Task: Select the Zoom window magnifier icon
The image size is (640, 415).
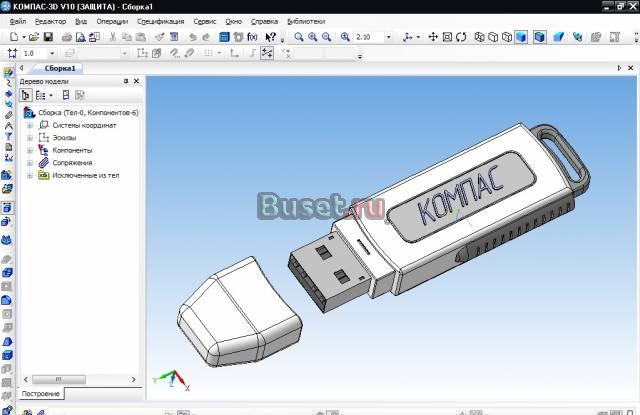Action: [299, 37]
